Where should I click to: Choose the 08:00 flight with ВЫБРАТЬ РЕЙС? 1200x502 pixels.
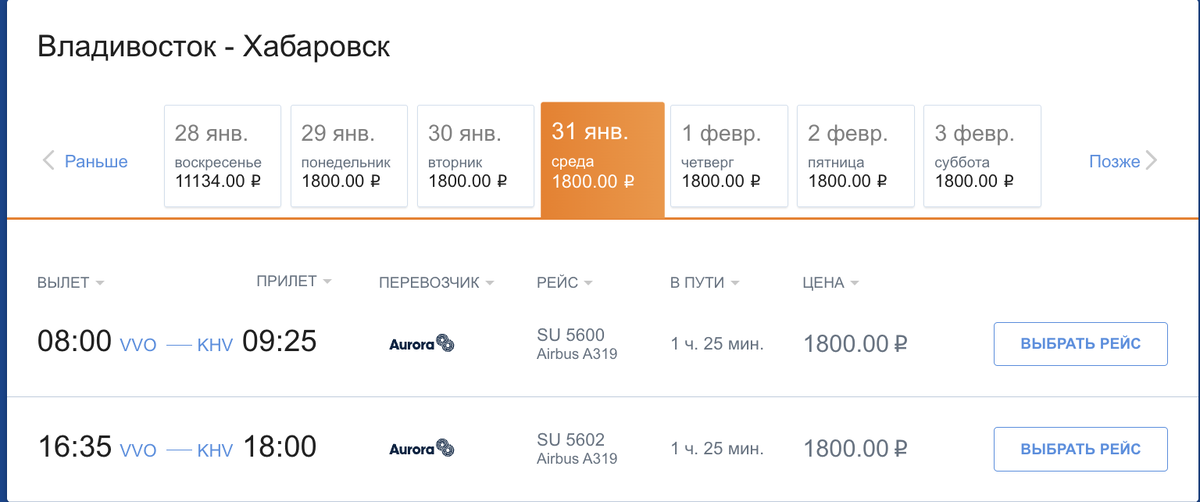1080,344
